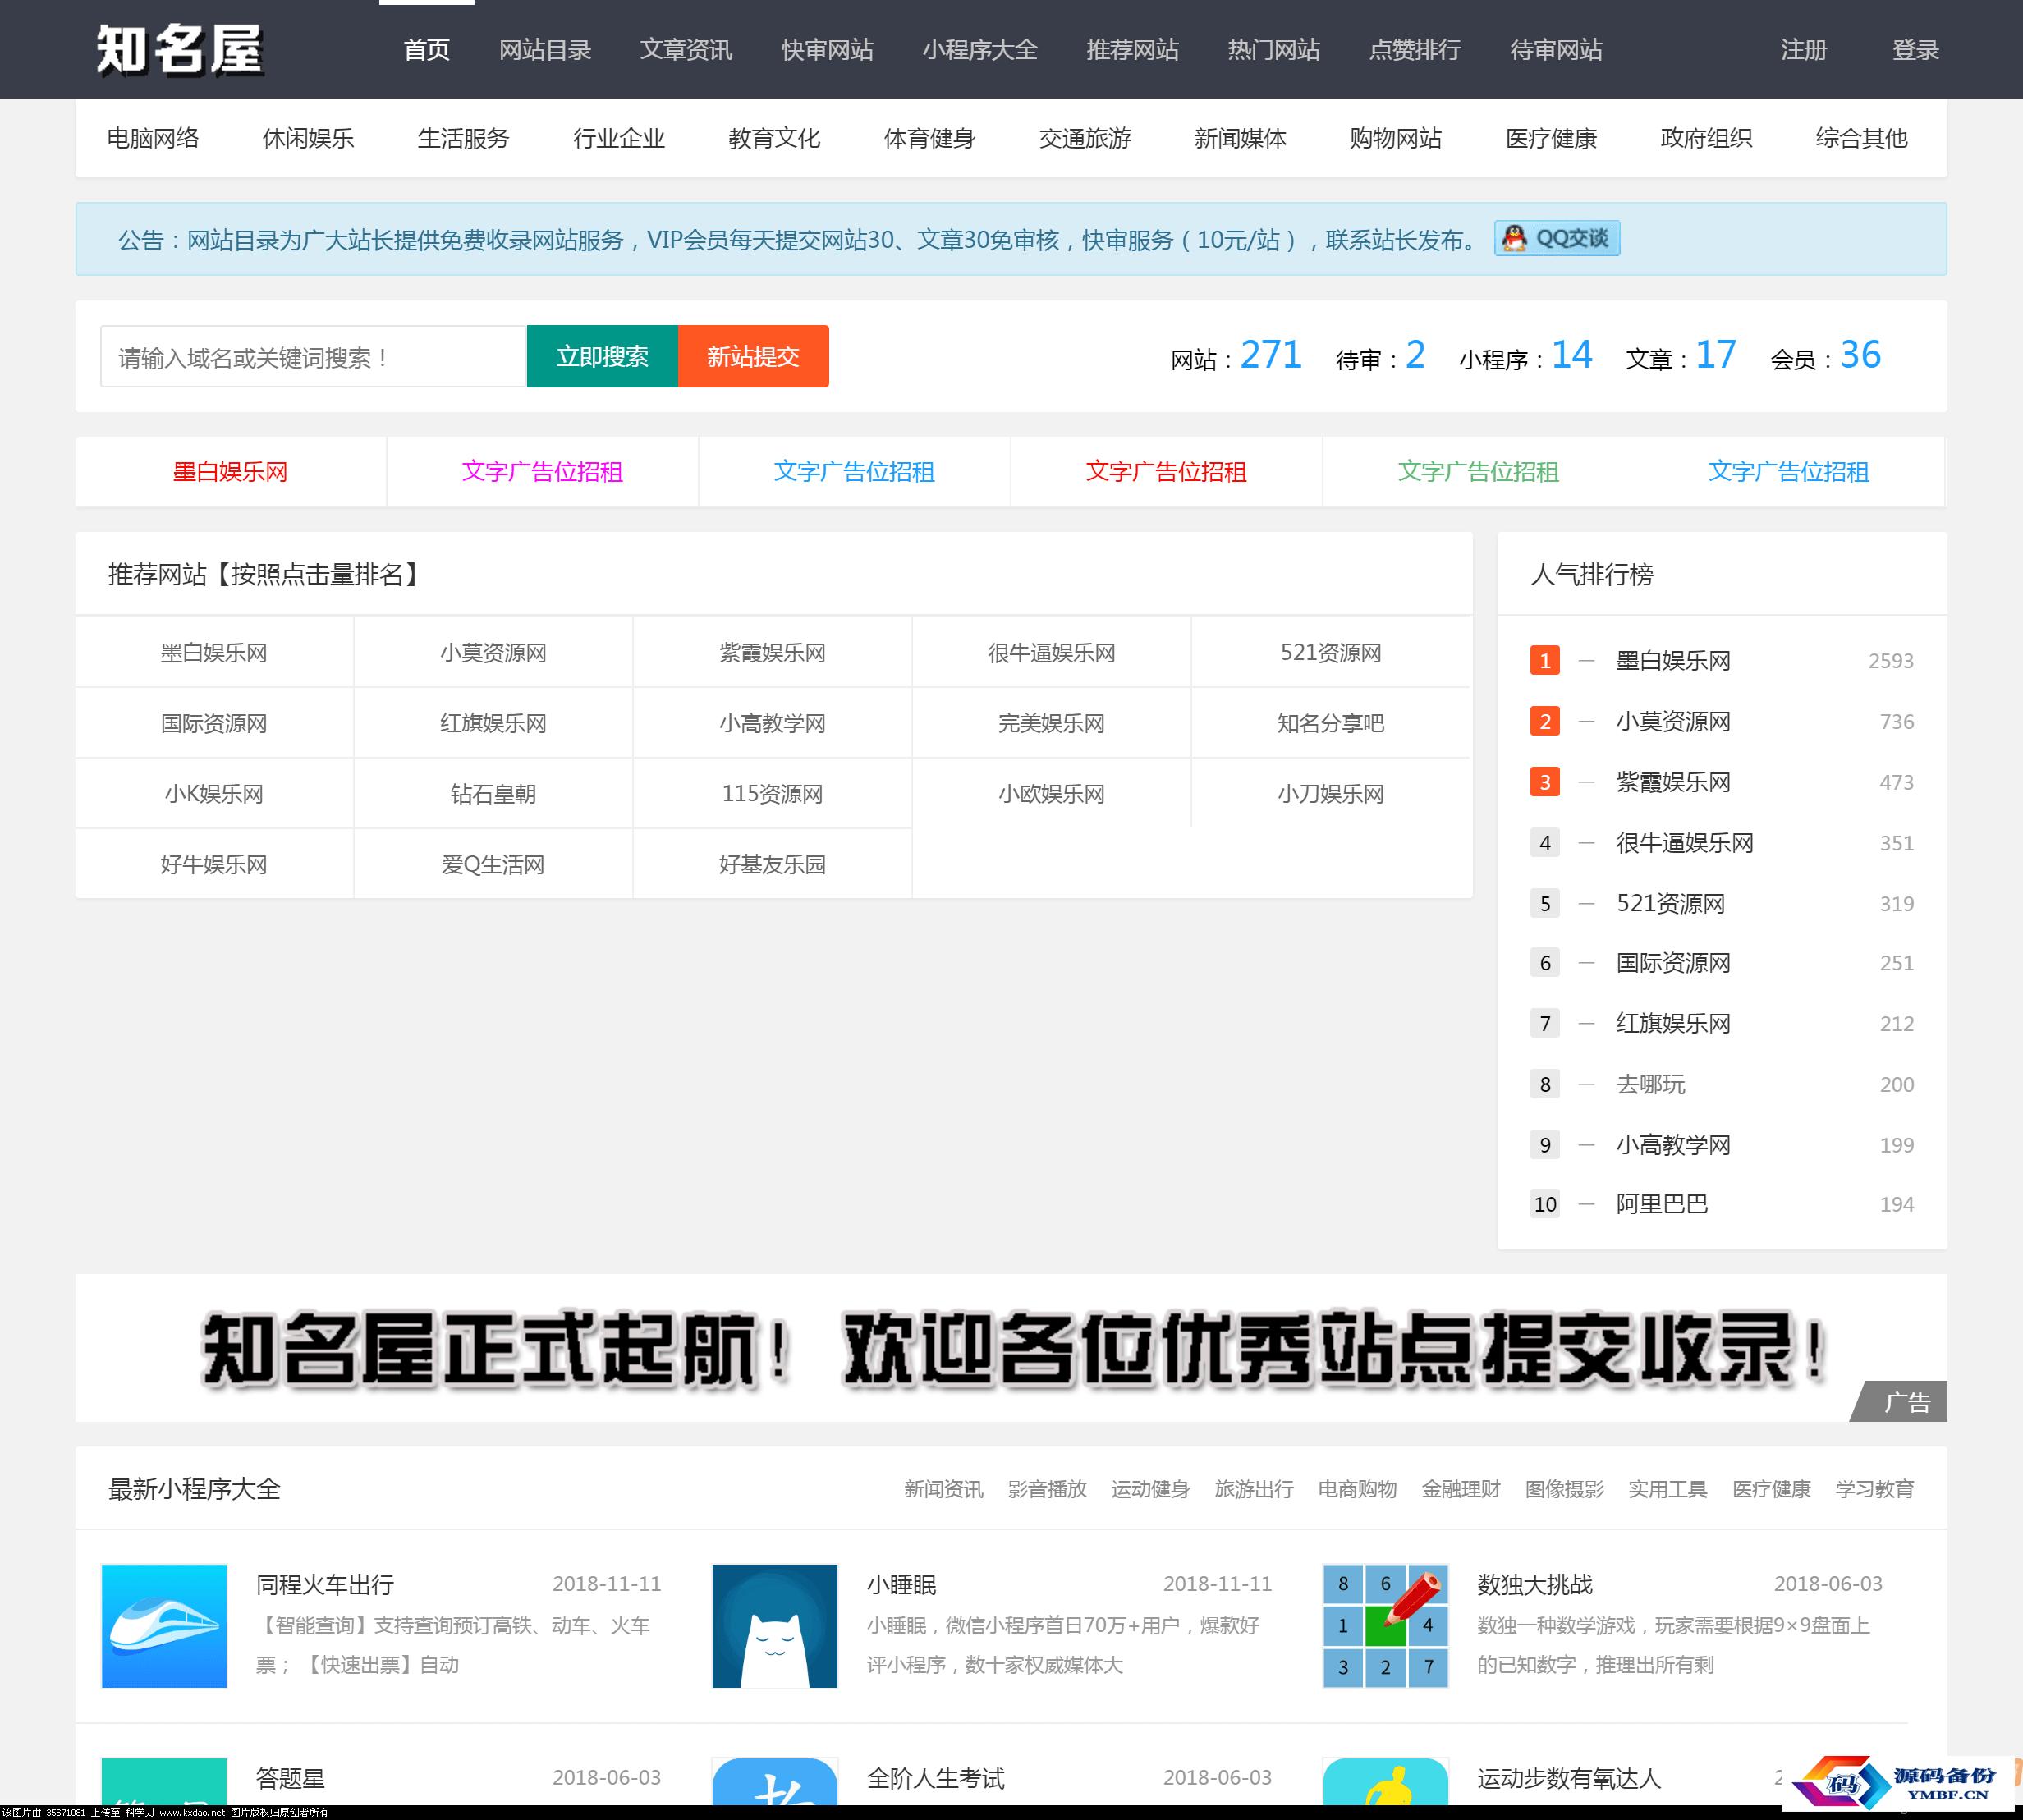
Task: Click the 新站提交 button
Action: point(753,356)
